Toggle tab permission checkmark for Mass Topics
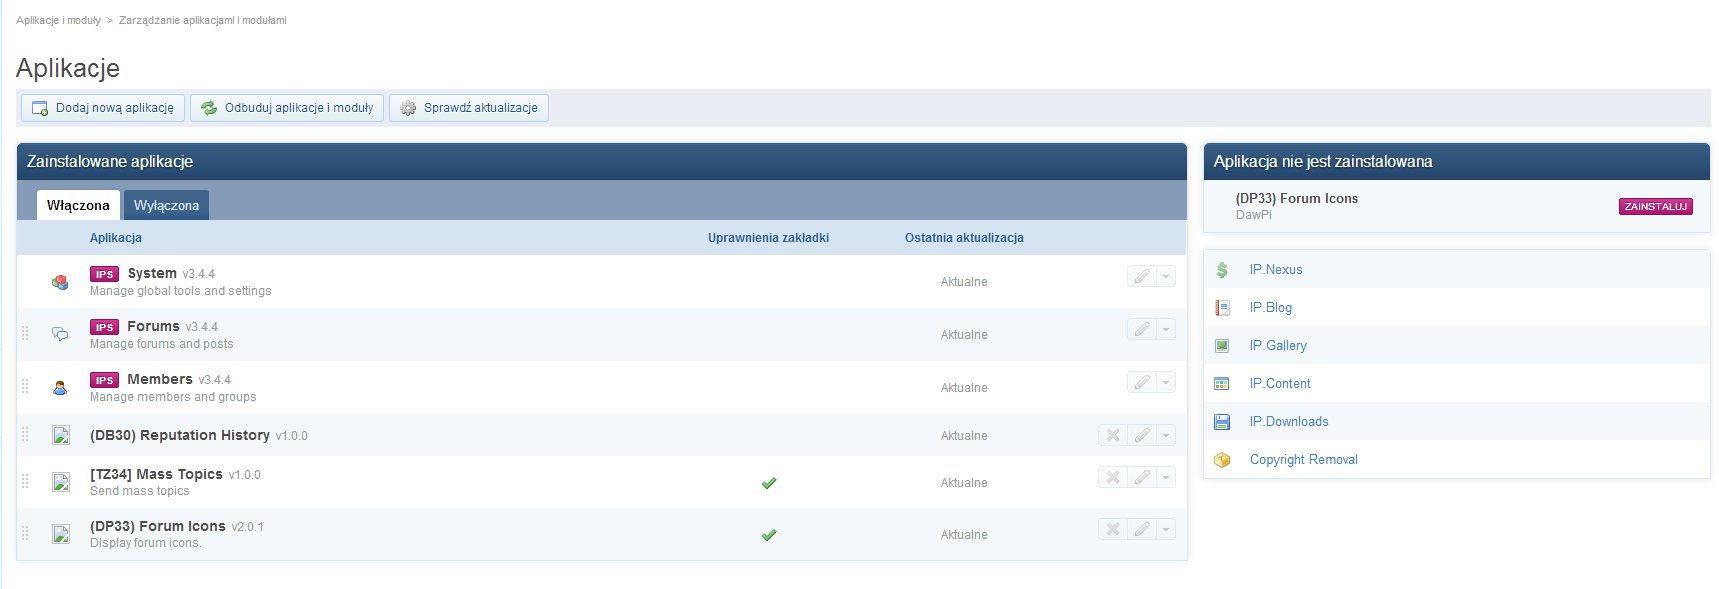This screenshot has width=1719, height=589. pyautogui.click(x=769, y=483)
